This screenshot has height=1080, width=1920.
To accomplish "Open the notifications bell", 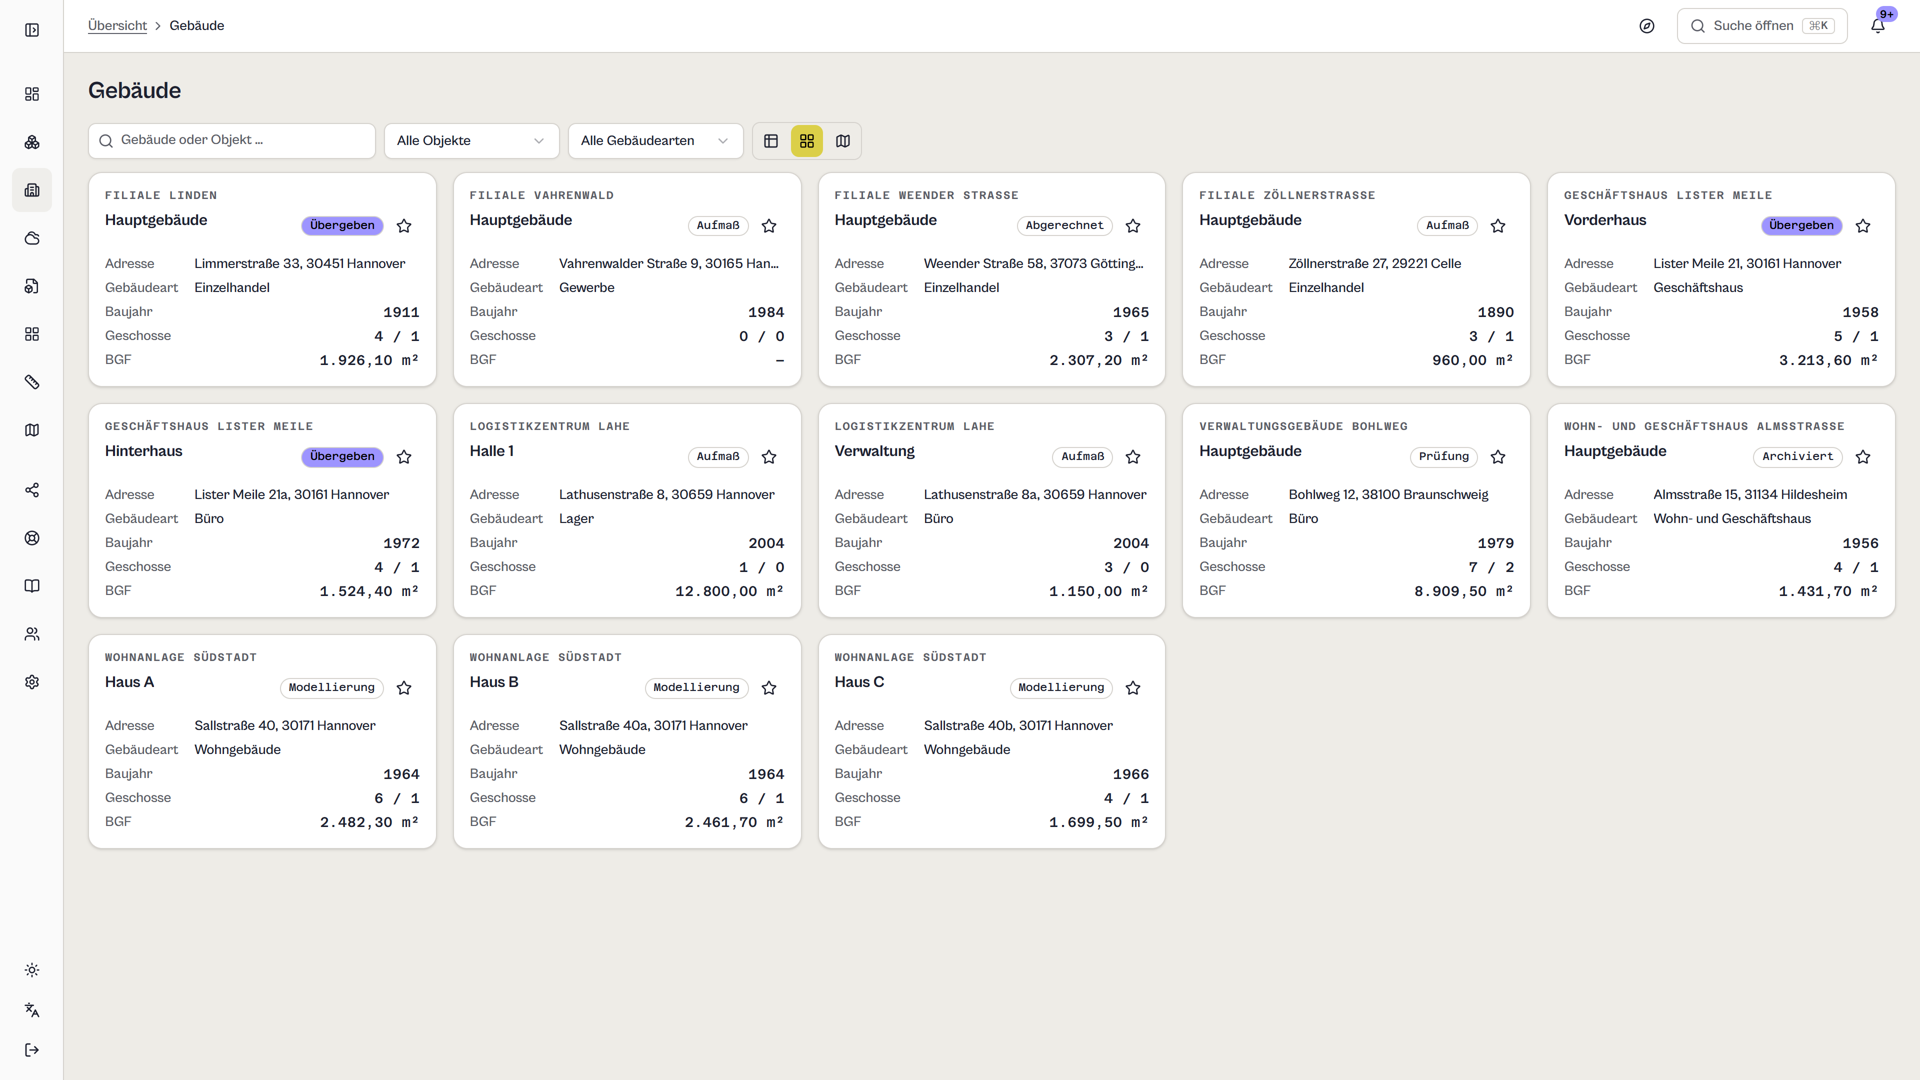I will [1878, 26].
